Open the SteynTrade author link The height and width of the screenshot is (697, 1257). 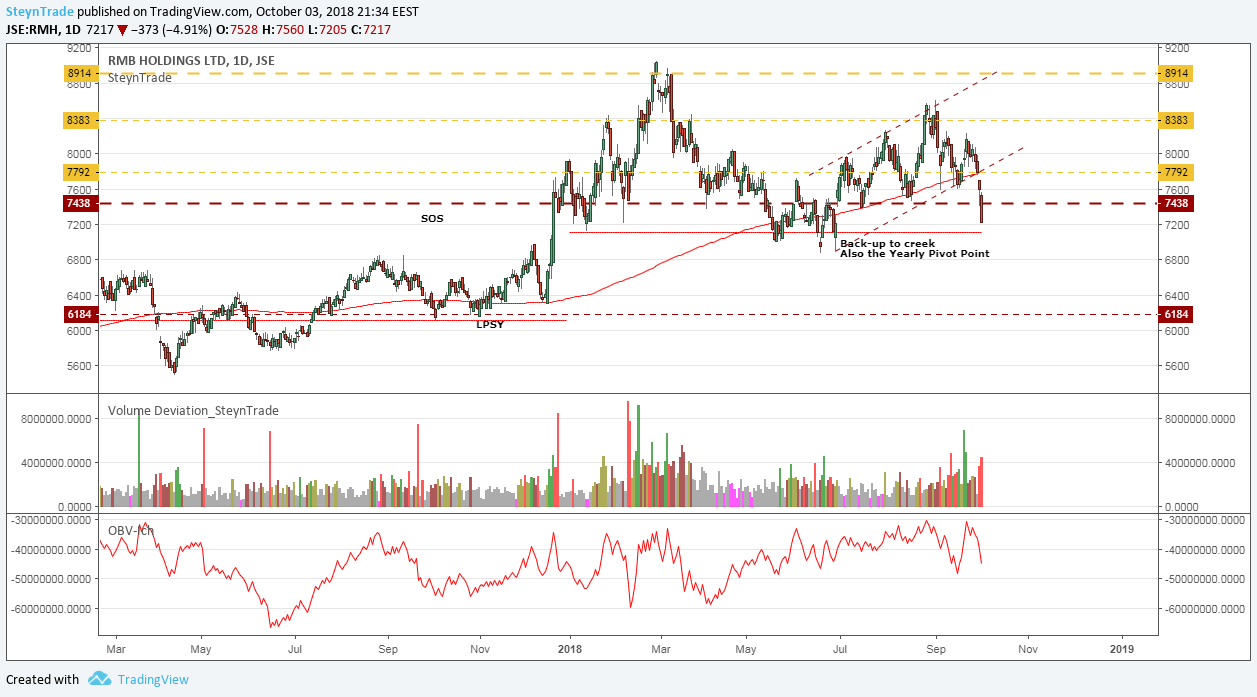(x=38, y=11)
